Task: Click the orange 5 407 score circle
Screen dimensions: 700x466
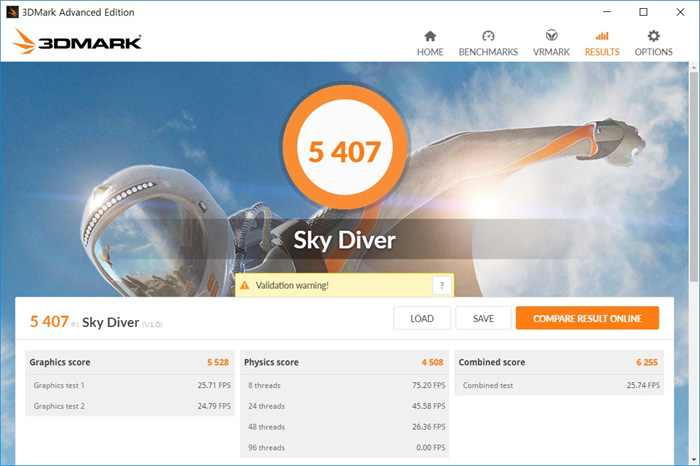Action: [345, 147]
